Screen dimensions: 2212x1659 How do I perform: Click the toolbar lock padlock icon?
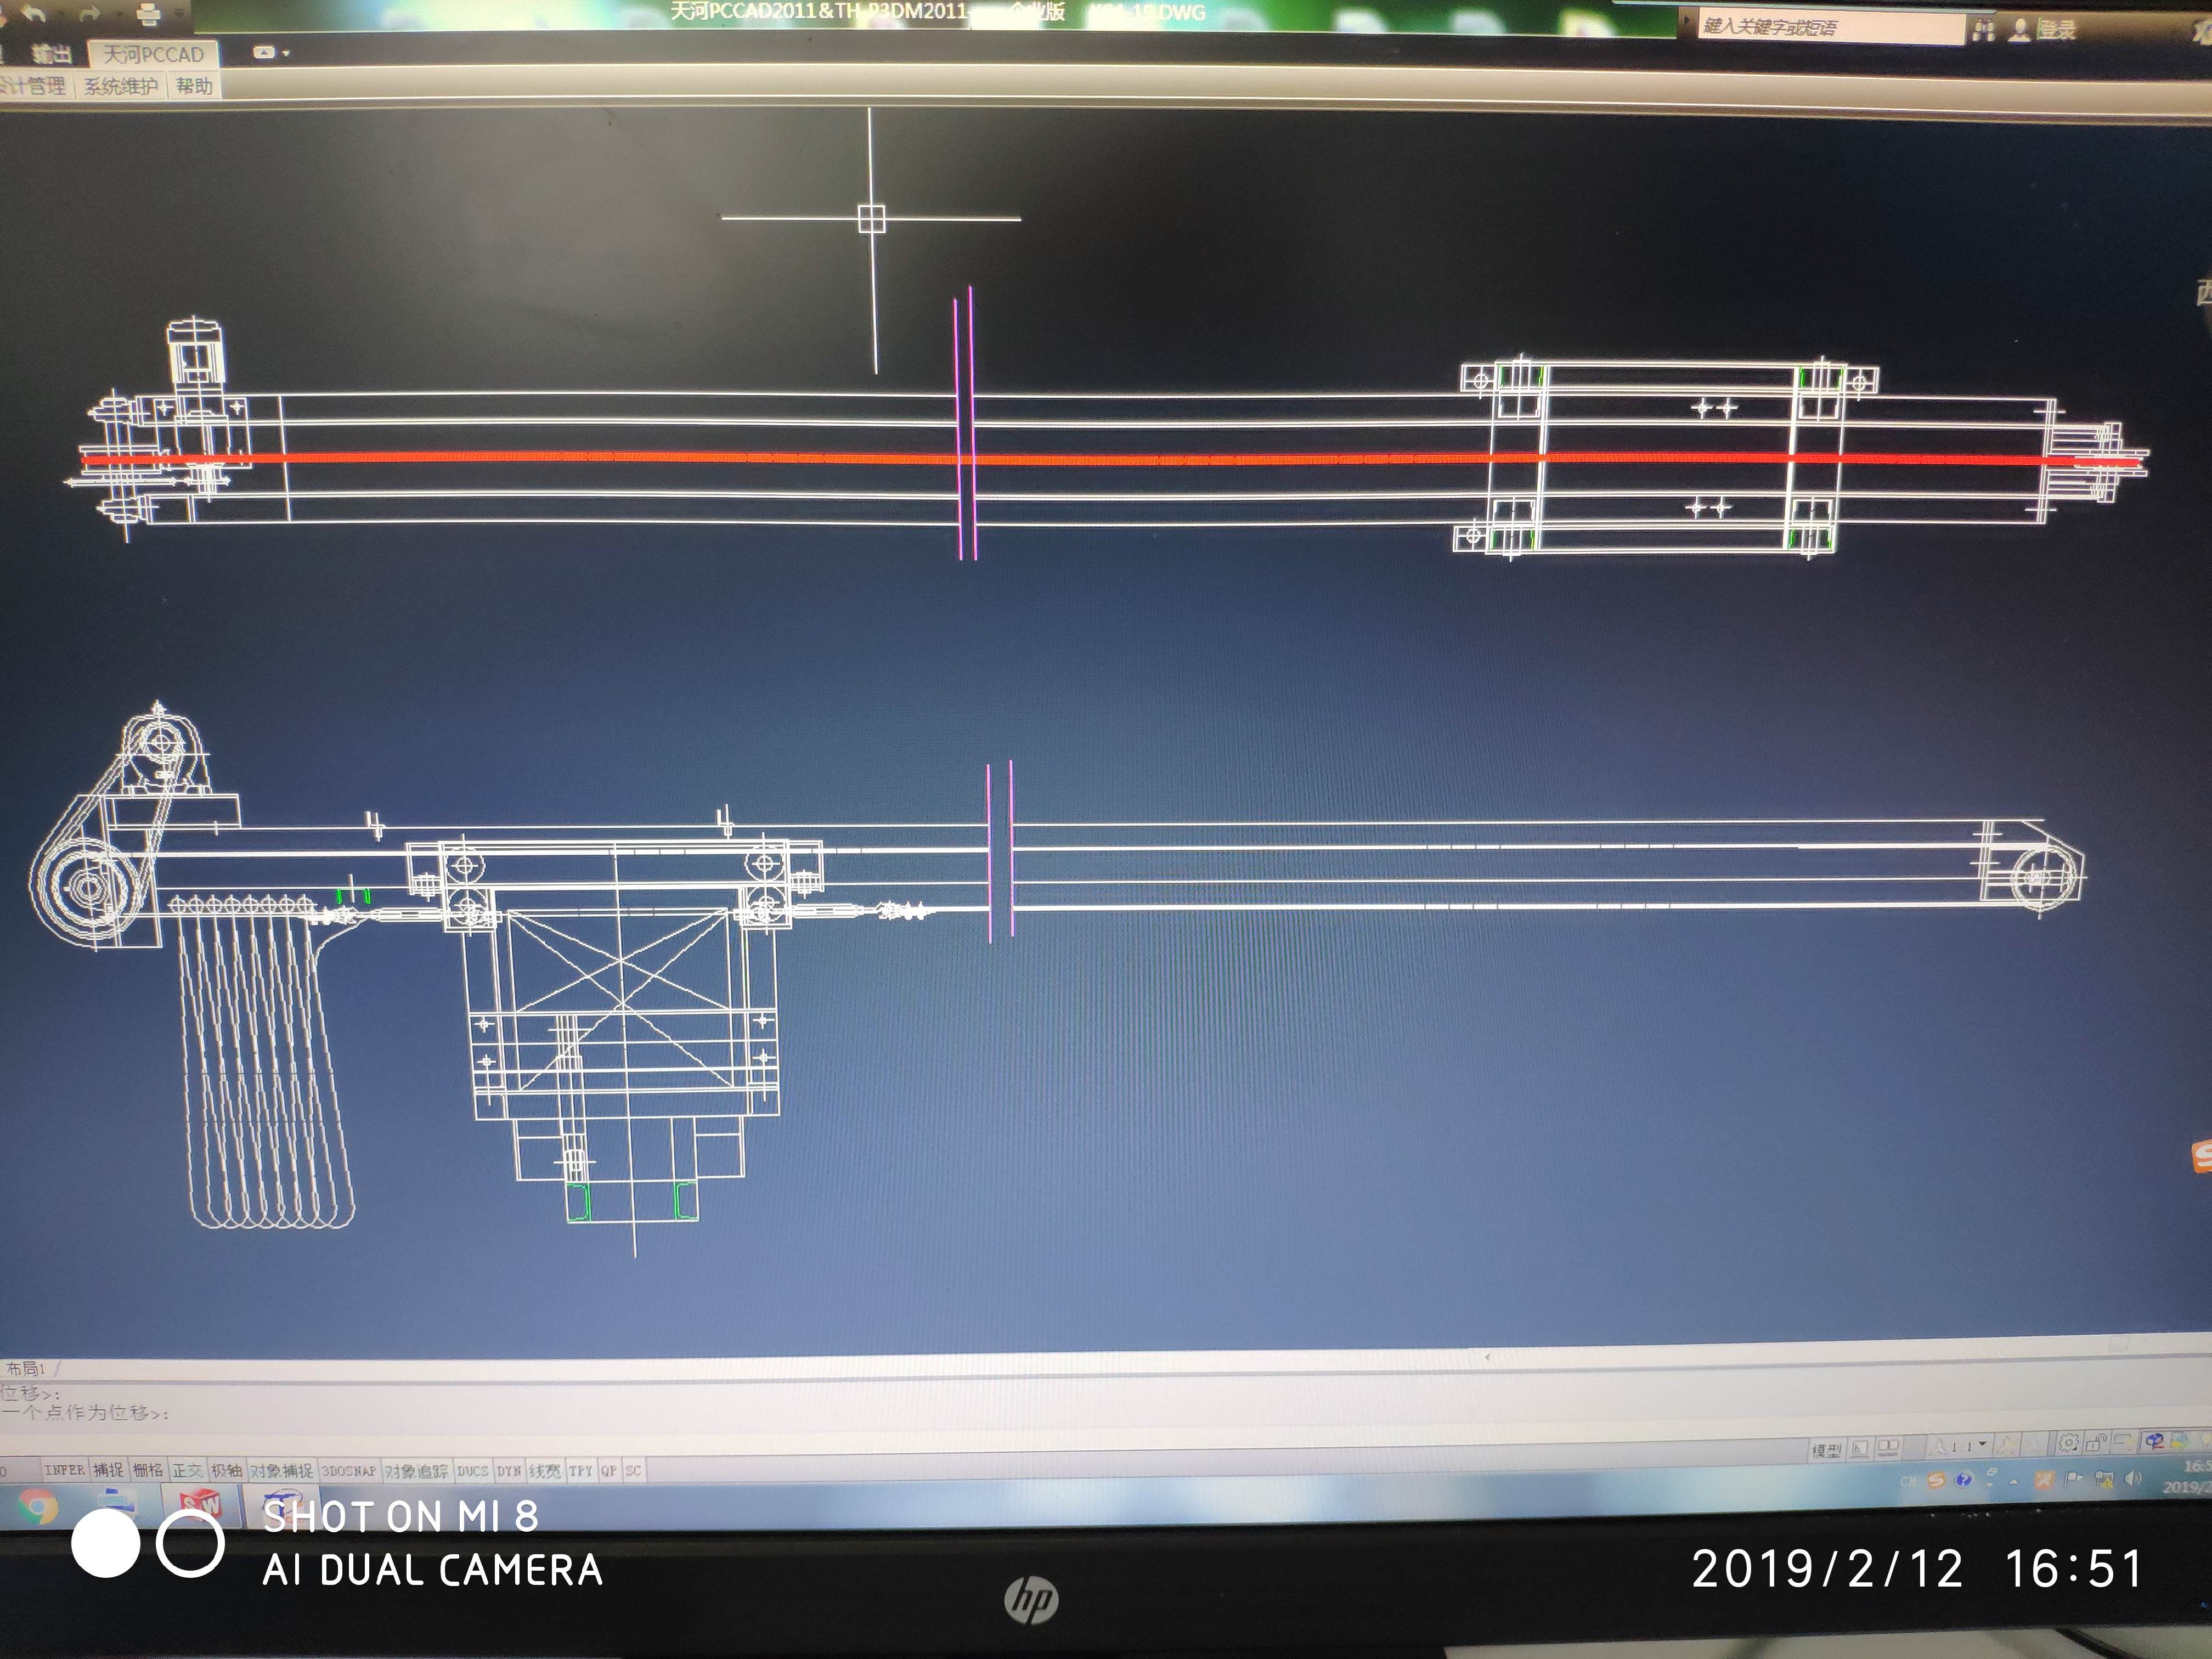click(2096, 1442)
